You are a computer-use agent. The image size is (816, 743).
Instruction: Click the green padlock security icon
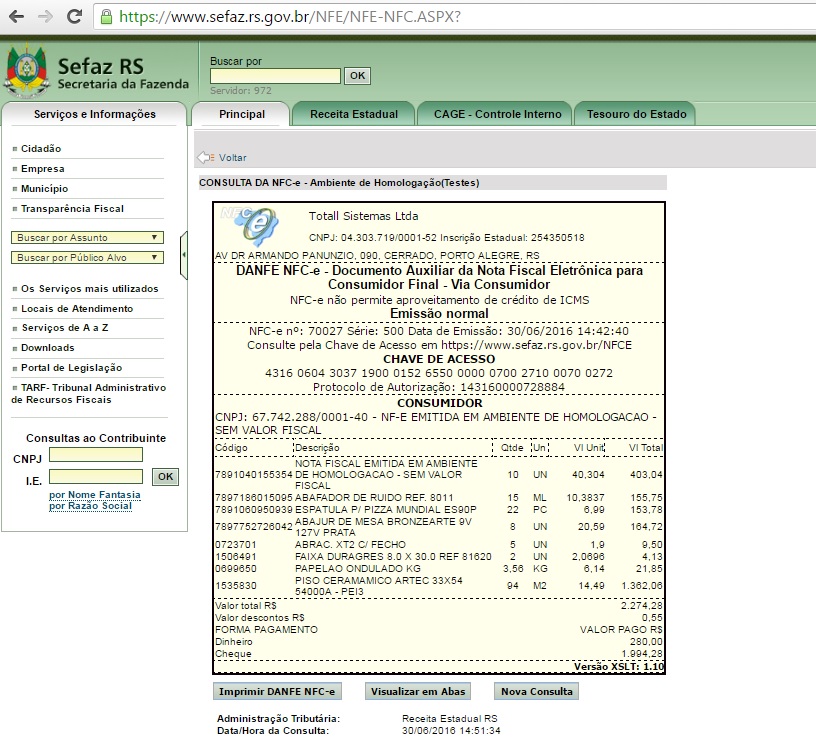106,17
